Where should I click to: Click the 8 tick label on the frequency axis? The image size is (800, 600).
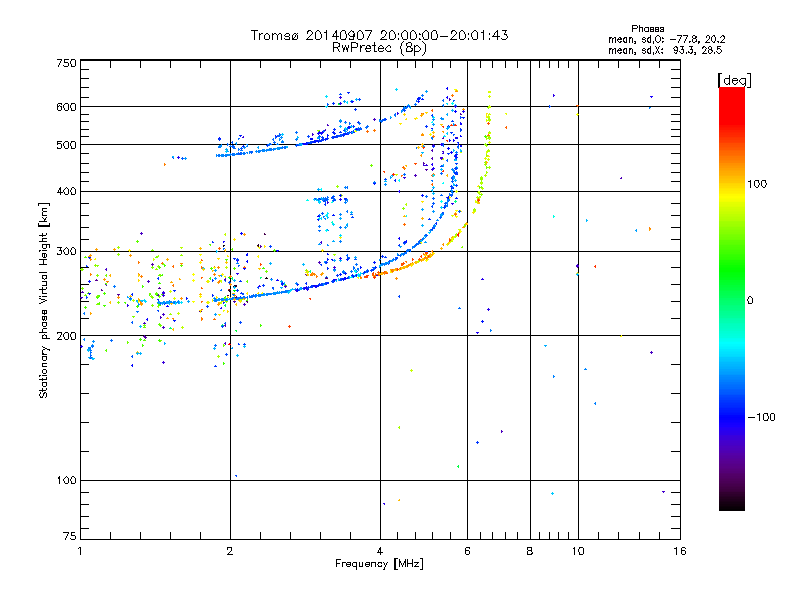[530, 551]
